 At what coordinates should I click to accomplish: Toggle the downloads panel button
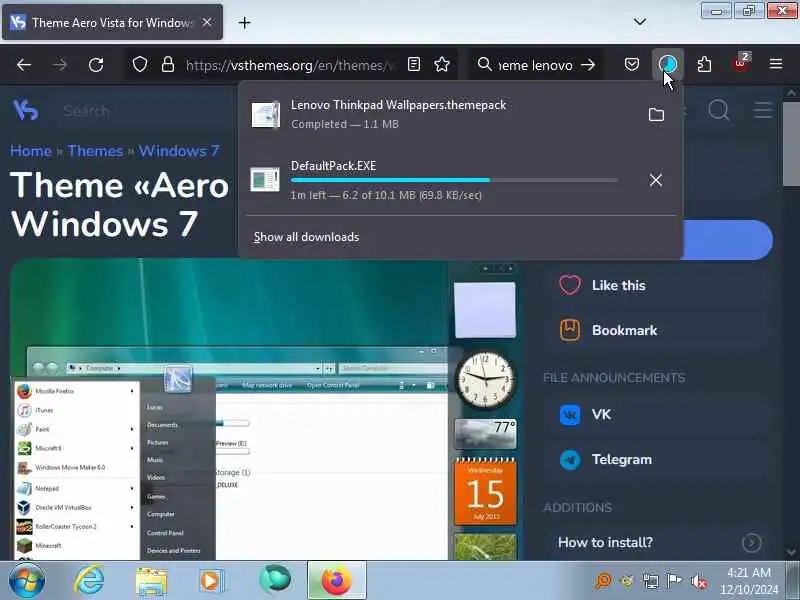[668, 64]
